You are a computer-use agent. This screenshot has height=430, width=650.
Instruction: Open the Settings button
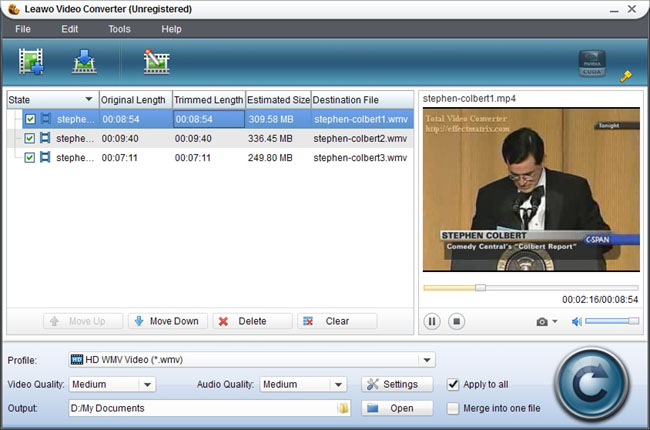click(x=397, y=384)
